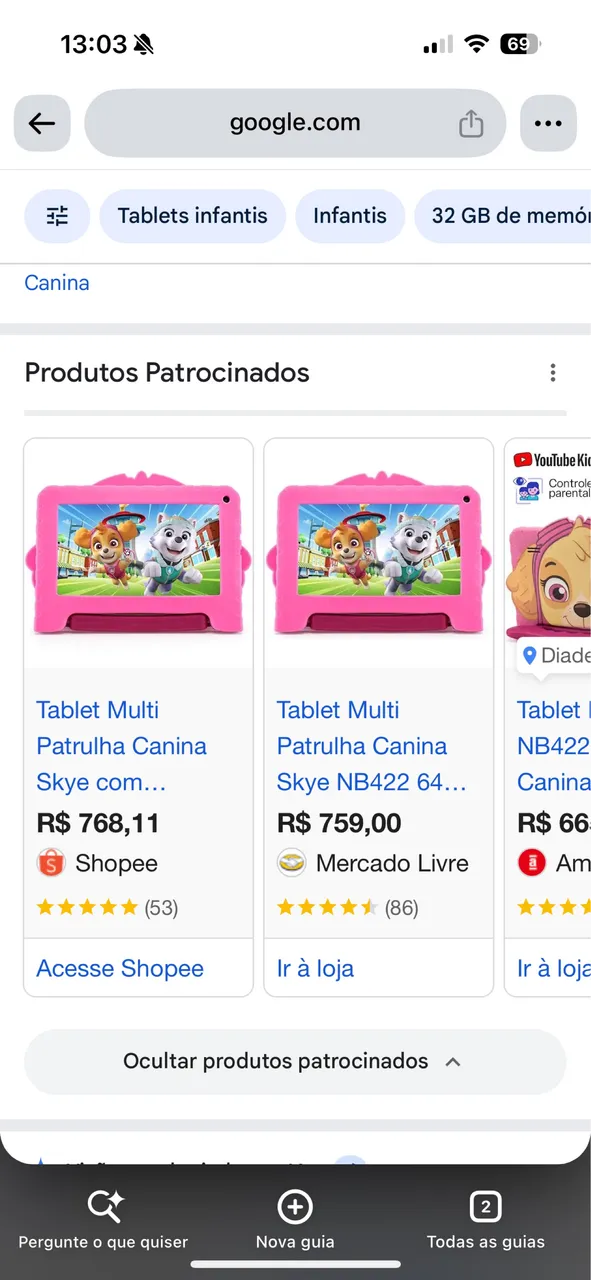591x1280 pixels.
Task: Select the Infantis filter chip
Action: (x=350, y=216)
